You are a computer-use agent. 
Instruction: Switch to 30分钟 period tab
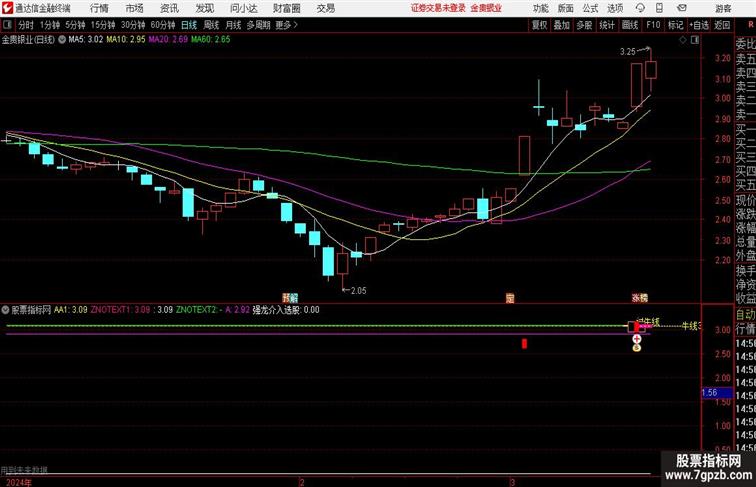click(x=133, y=25)
